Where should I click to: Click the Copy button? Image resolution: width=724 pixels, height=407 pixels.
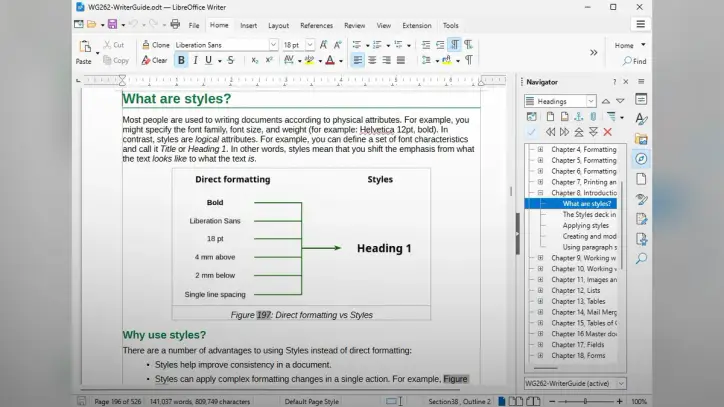coord(116,60)
